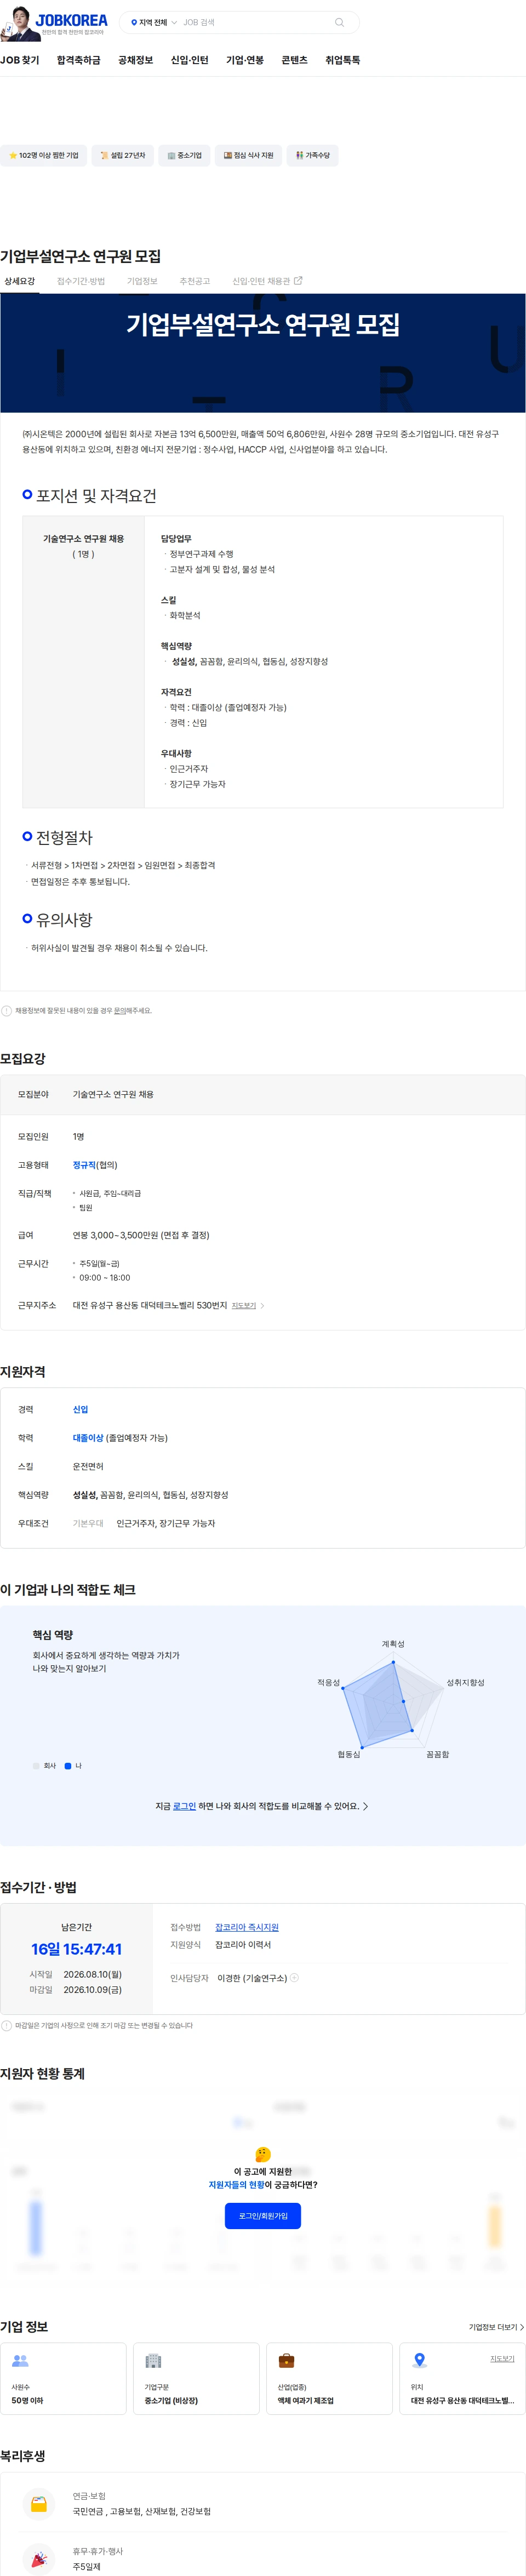This screenshot has height=2576, width=526.
Task: Focus the JOB 검색 search field
Action: 255,22
